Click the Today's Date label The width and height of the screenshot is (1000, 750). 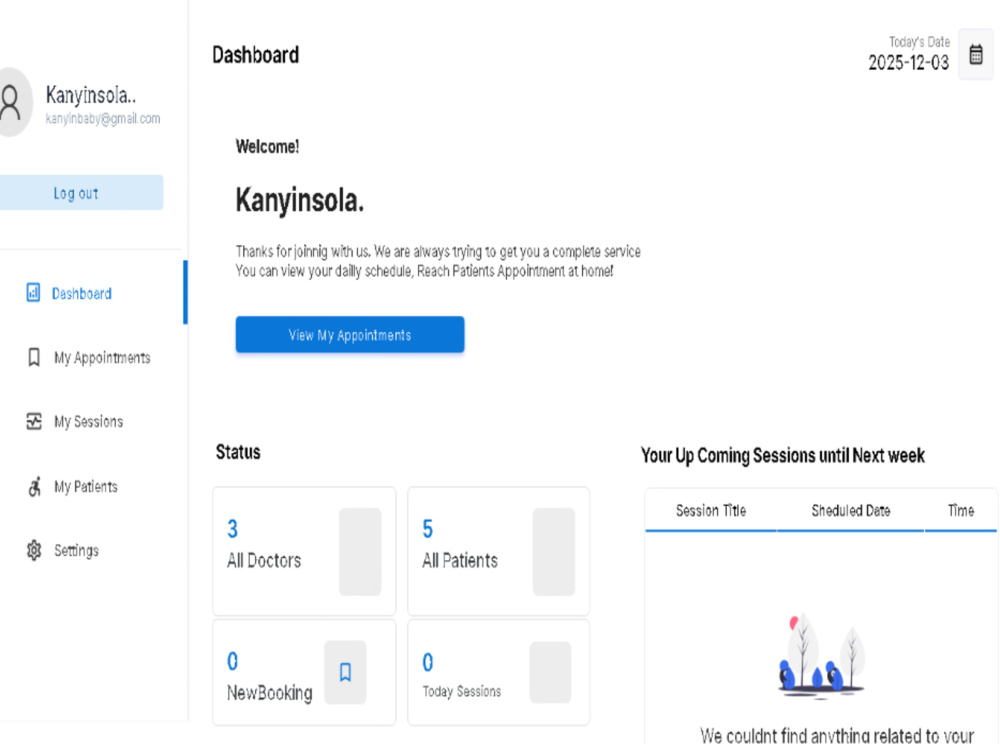[920, 42]
